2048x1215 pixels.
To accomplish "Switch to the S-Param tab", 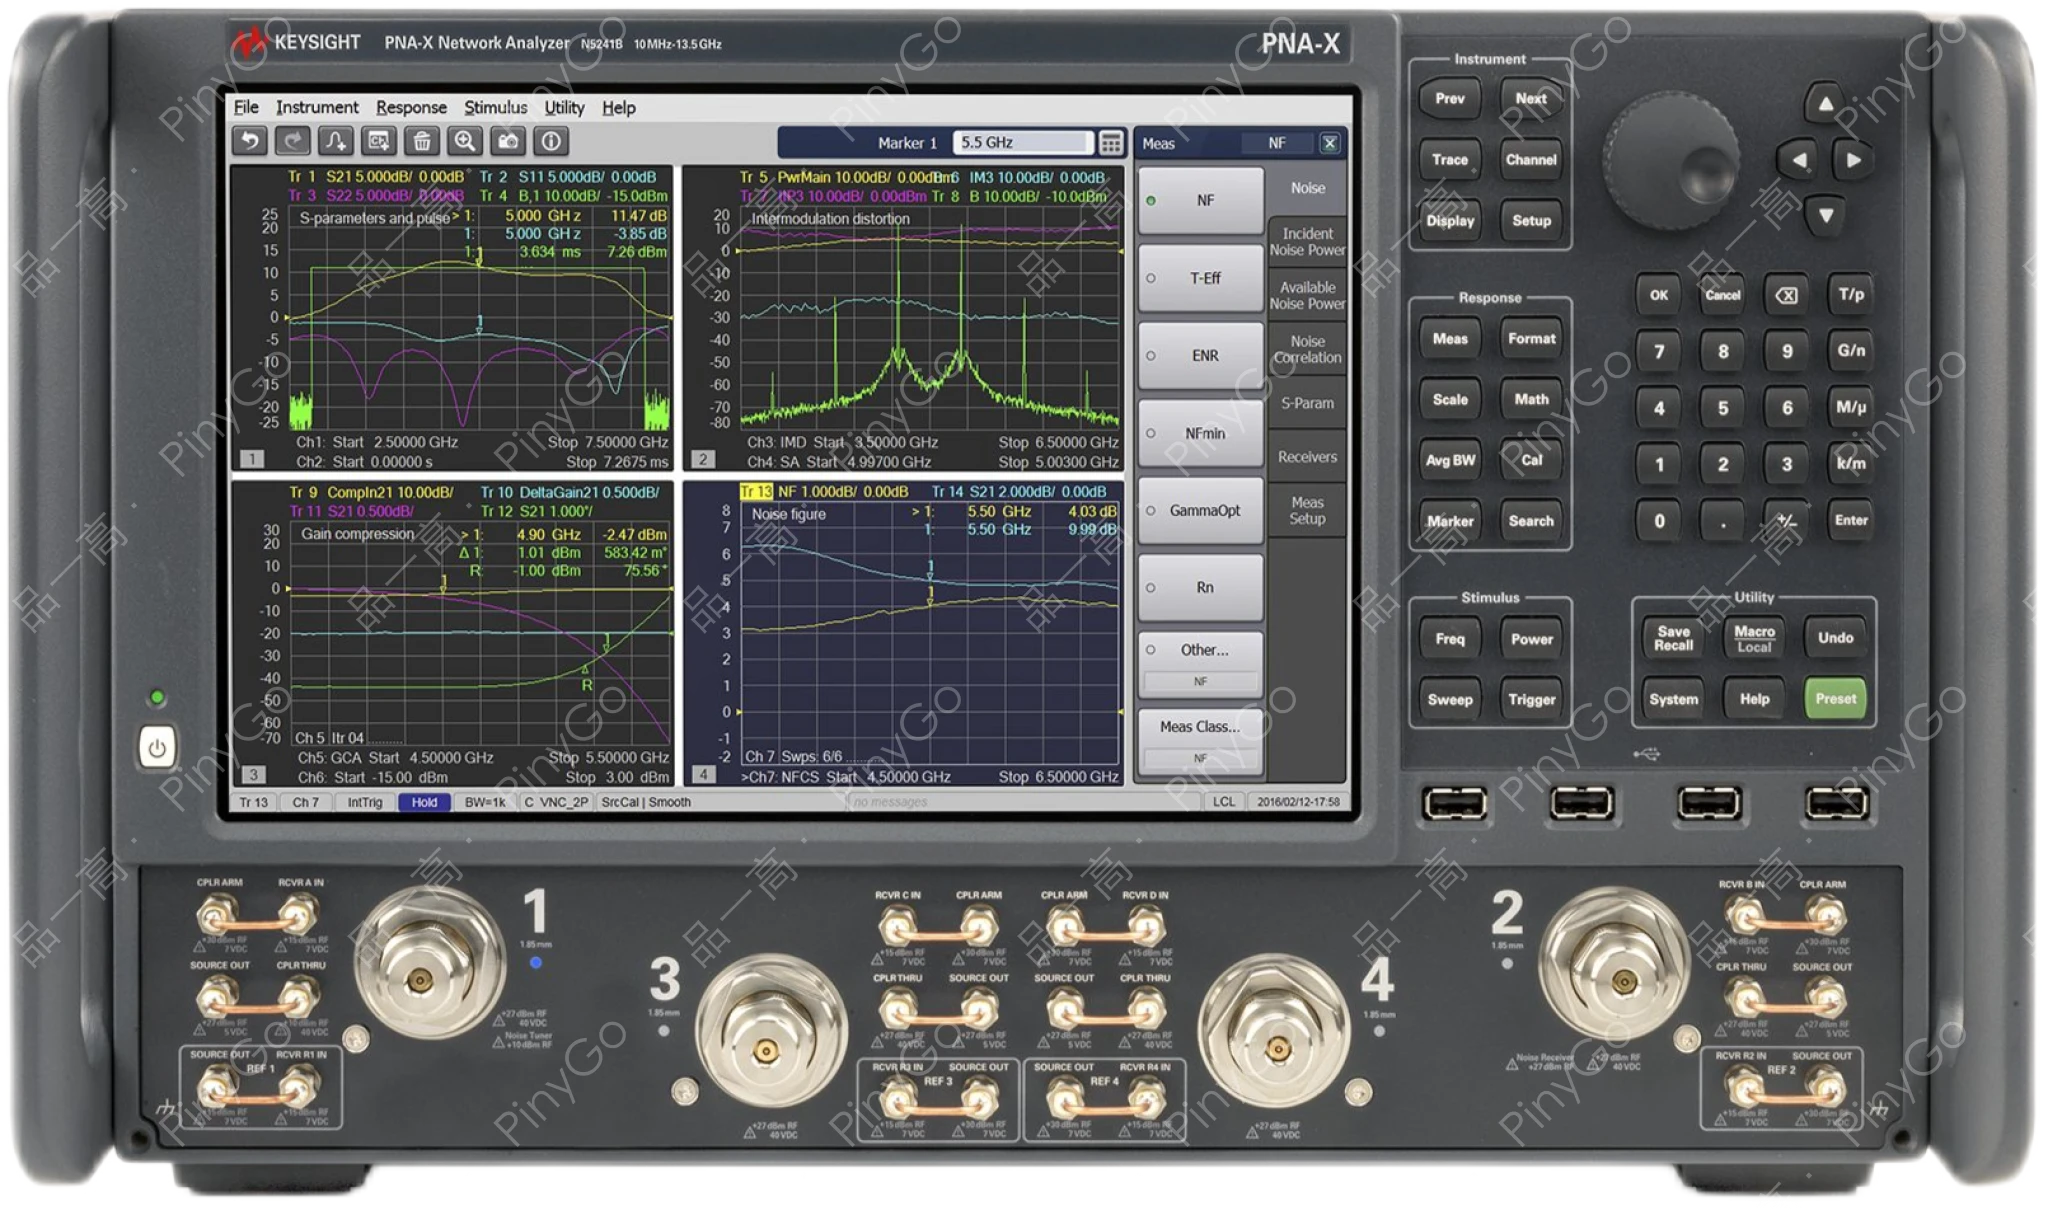I will click(1307, 403).
